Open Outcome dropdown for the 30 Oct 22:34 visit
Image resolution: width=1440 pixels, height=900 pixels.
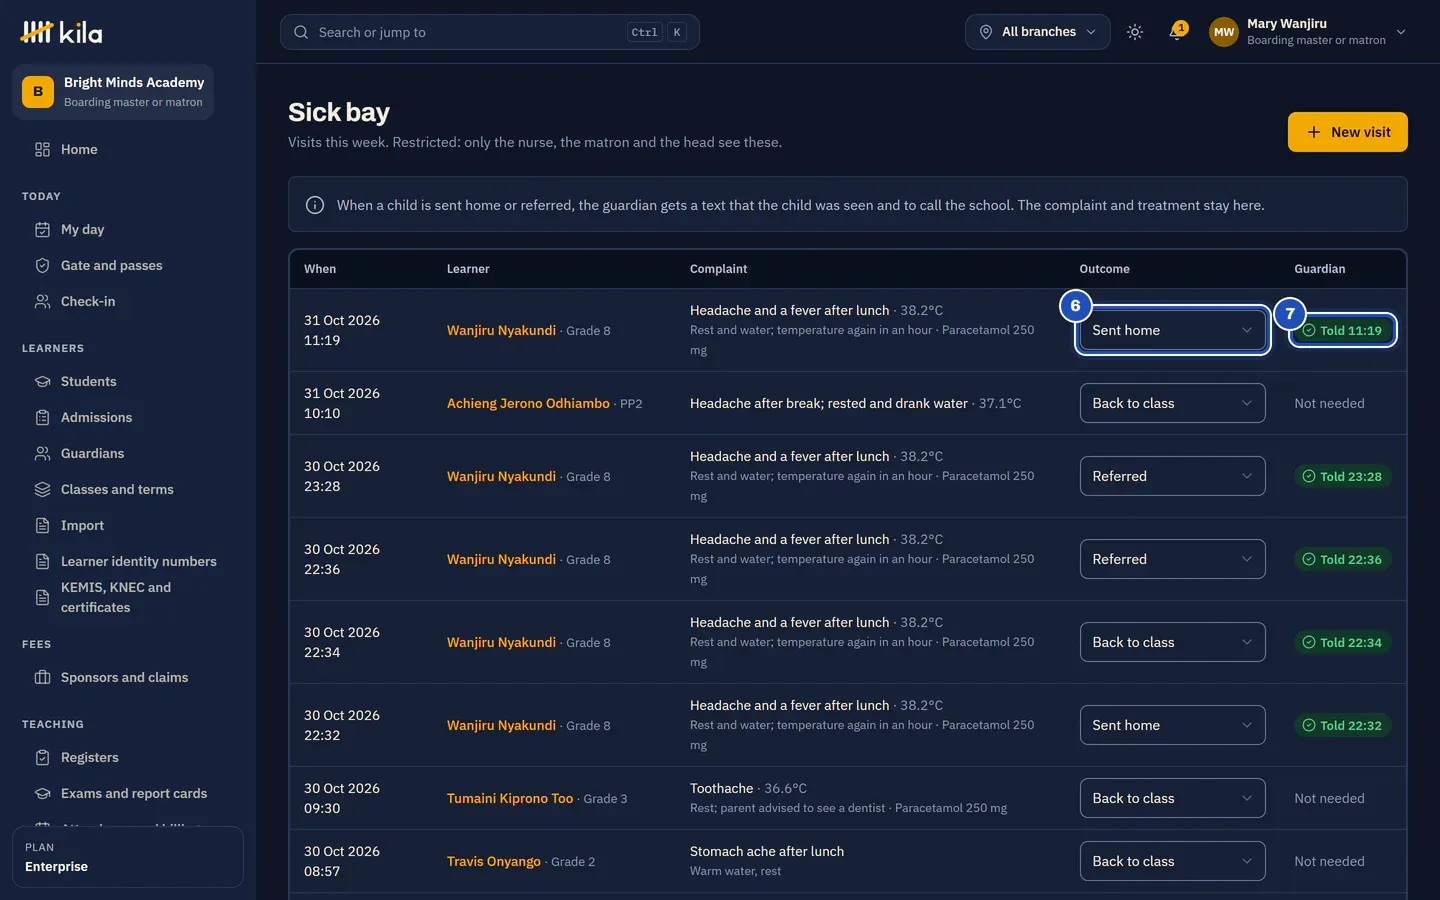pos(1172,642)
